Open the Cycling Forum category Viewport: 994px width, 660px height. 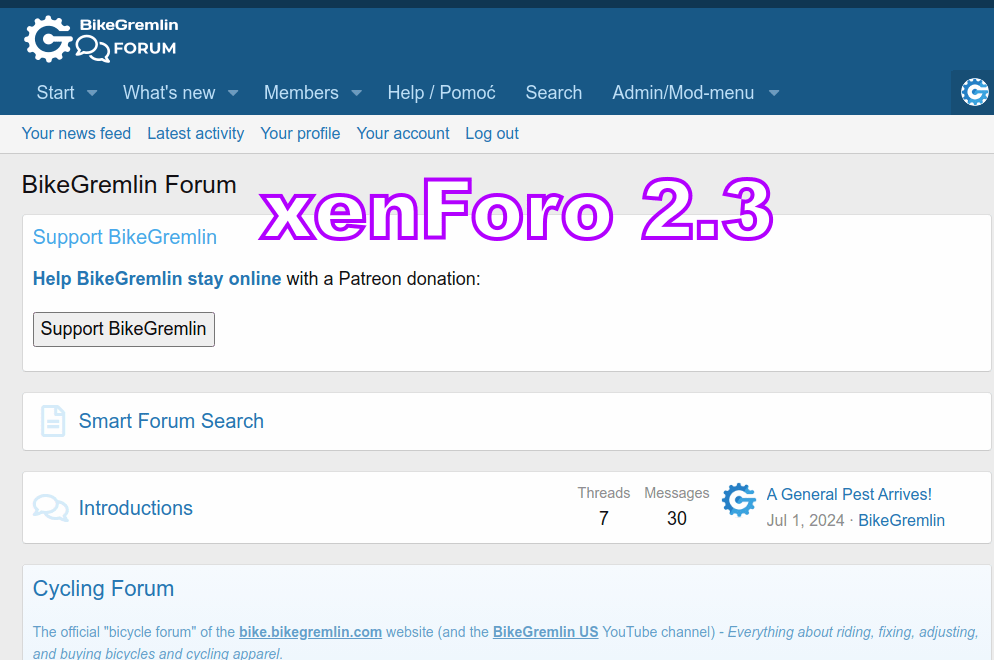[103, 588]
